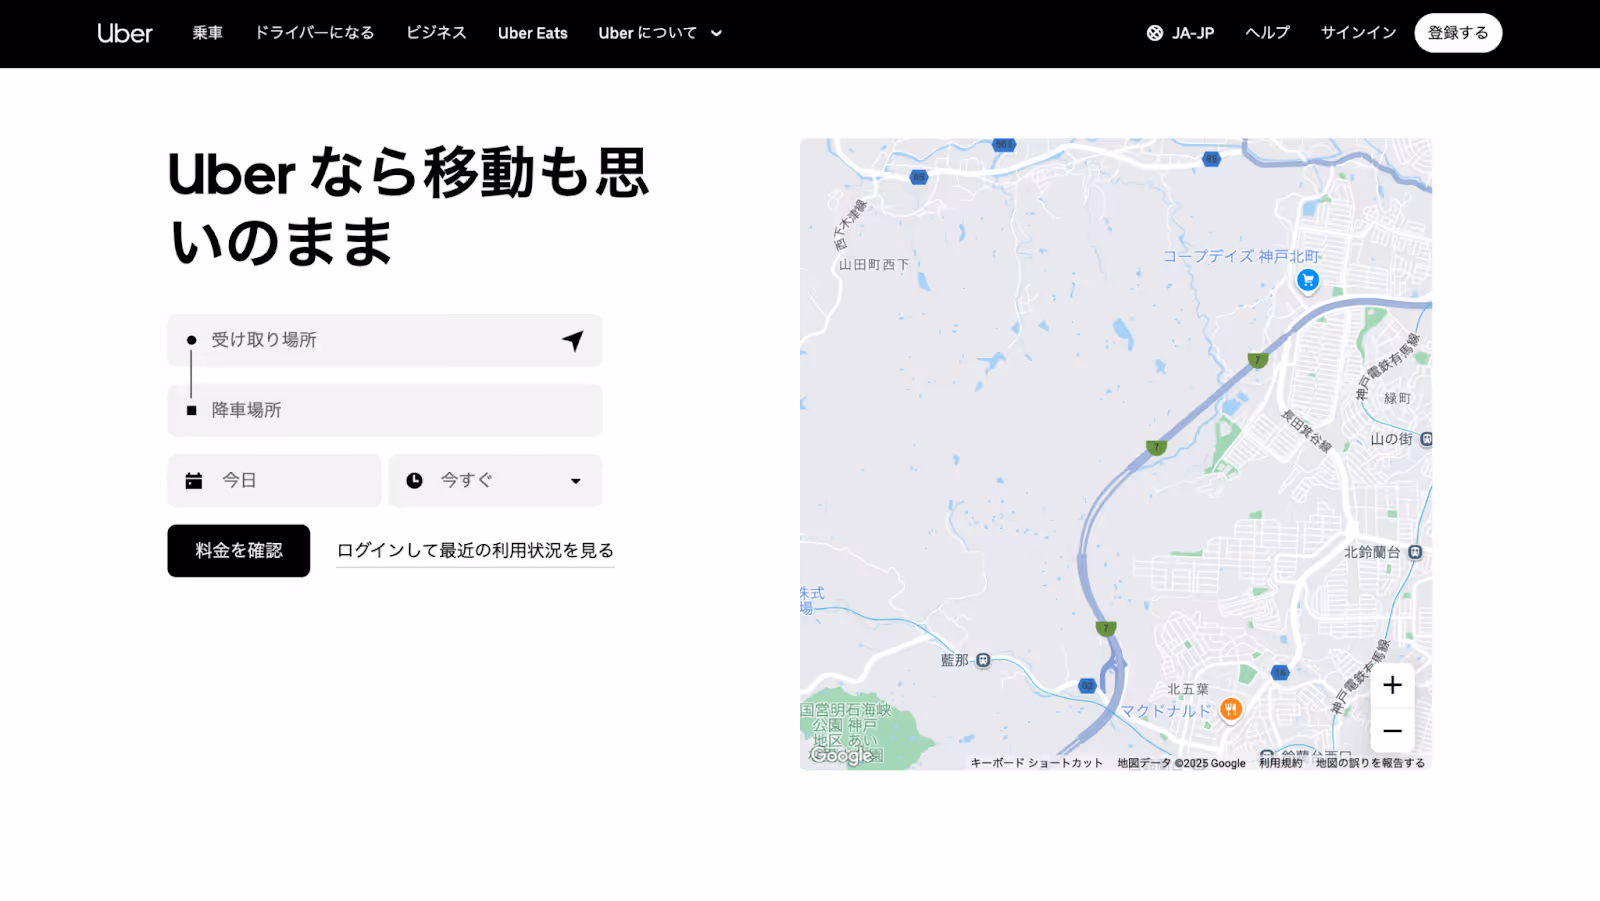
Task: Click the Uber logo in header
Action: [x=125, y=33]
